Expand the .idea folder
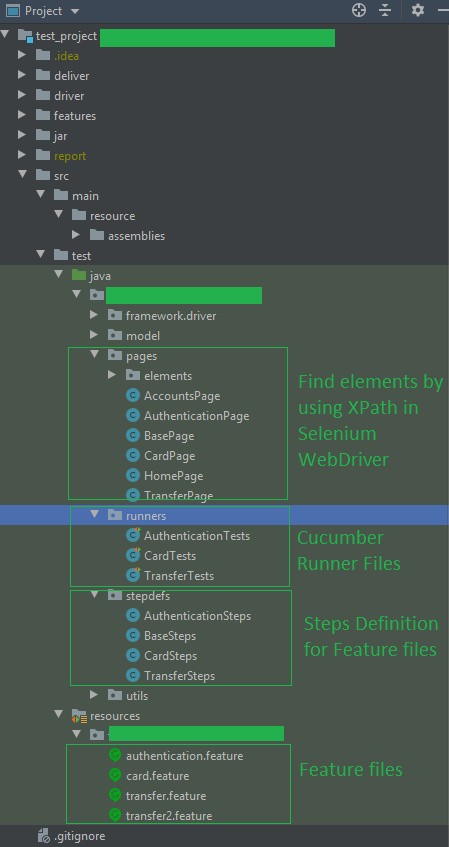The height and width of the screenshot is (847, 449). coord(22,55)
